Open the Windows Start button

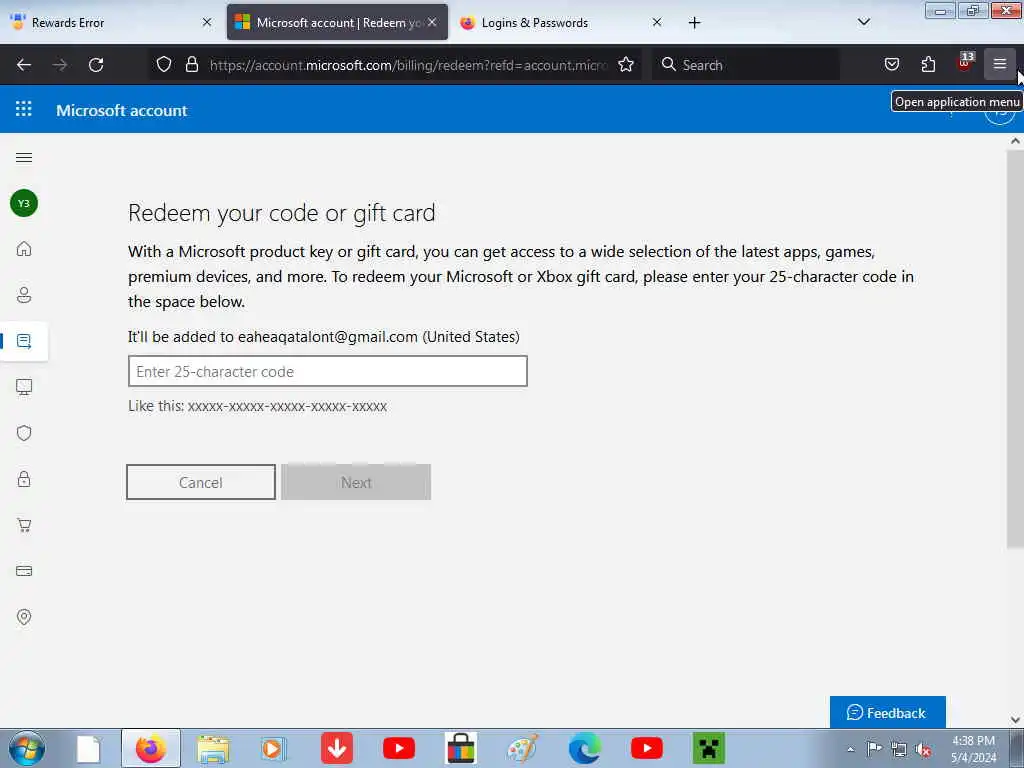[x=27, y=748]
